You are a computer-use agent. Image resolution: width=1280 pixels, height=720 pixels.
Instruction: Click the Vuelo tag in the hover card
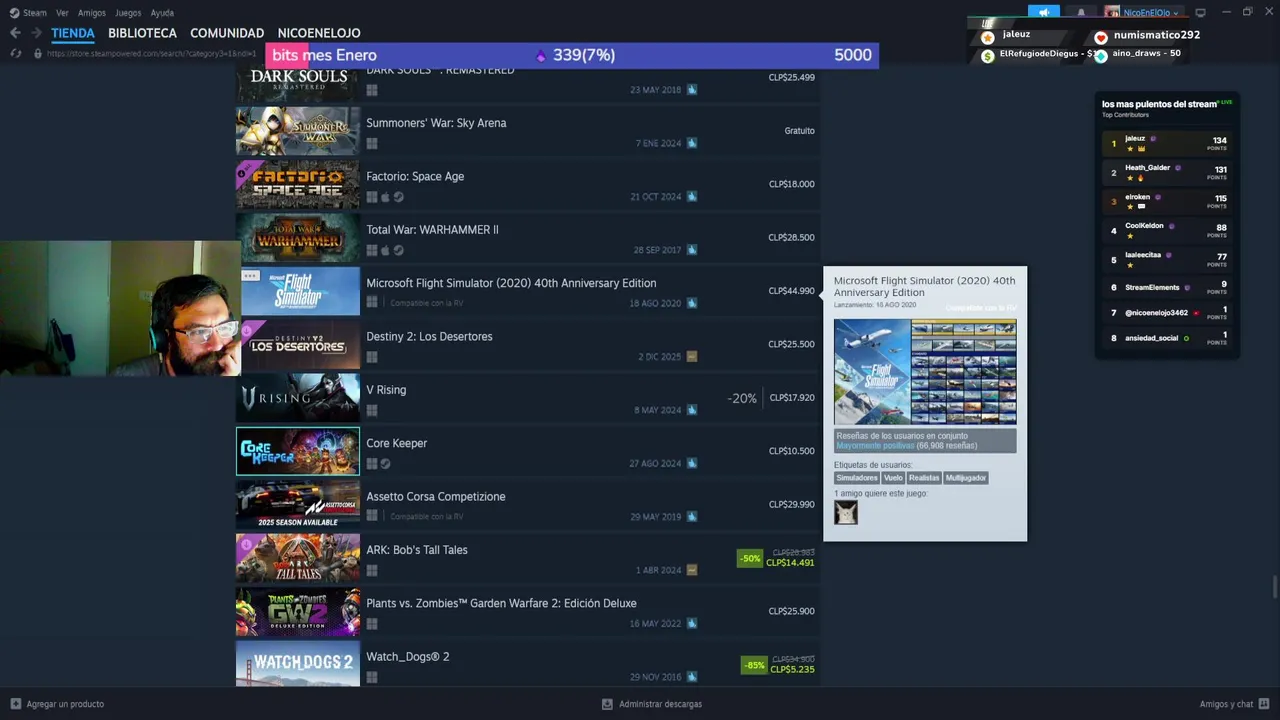[x=893, y=478]
